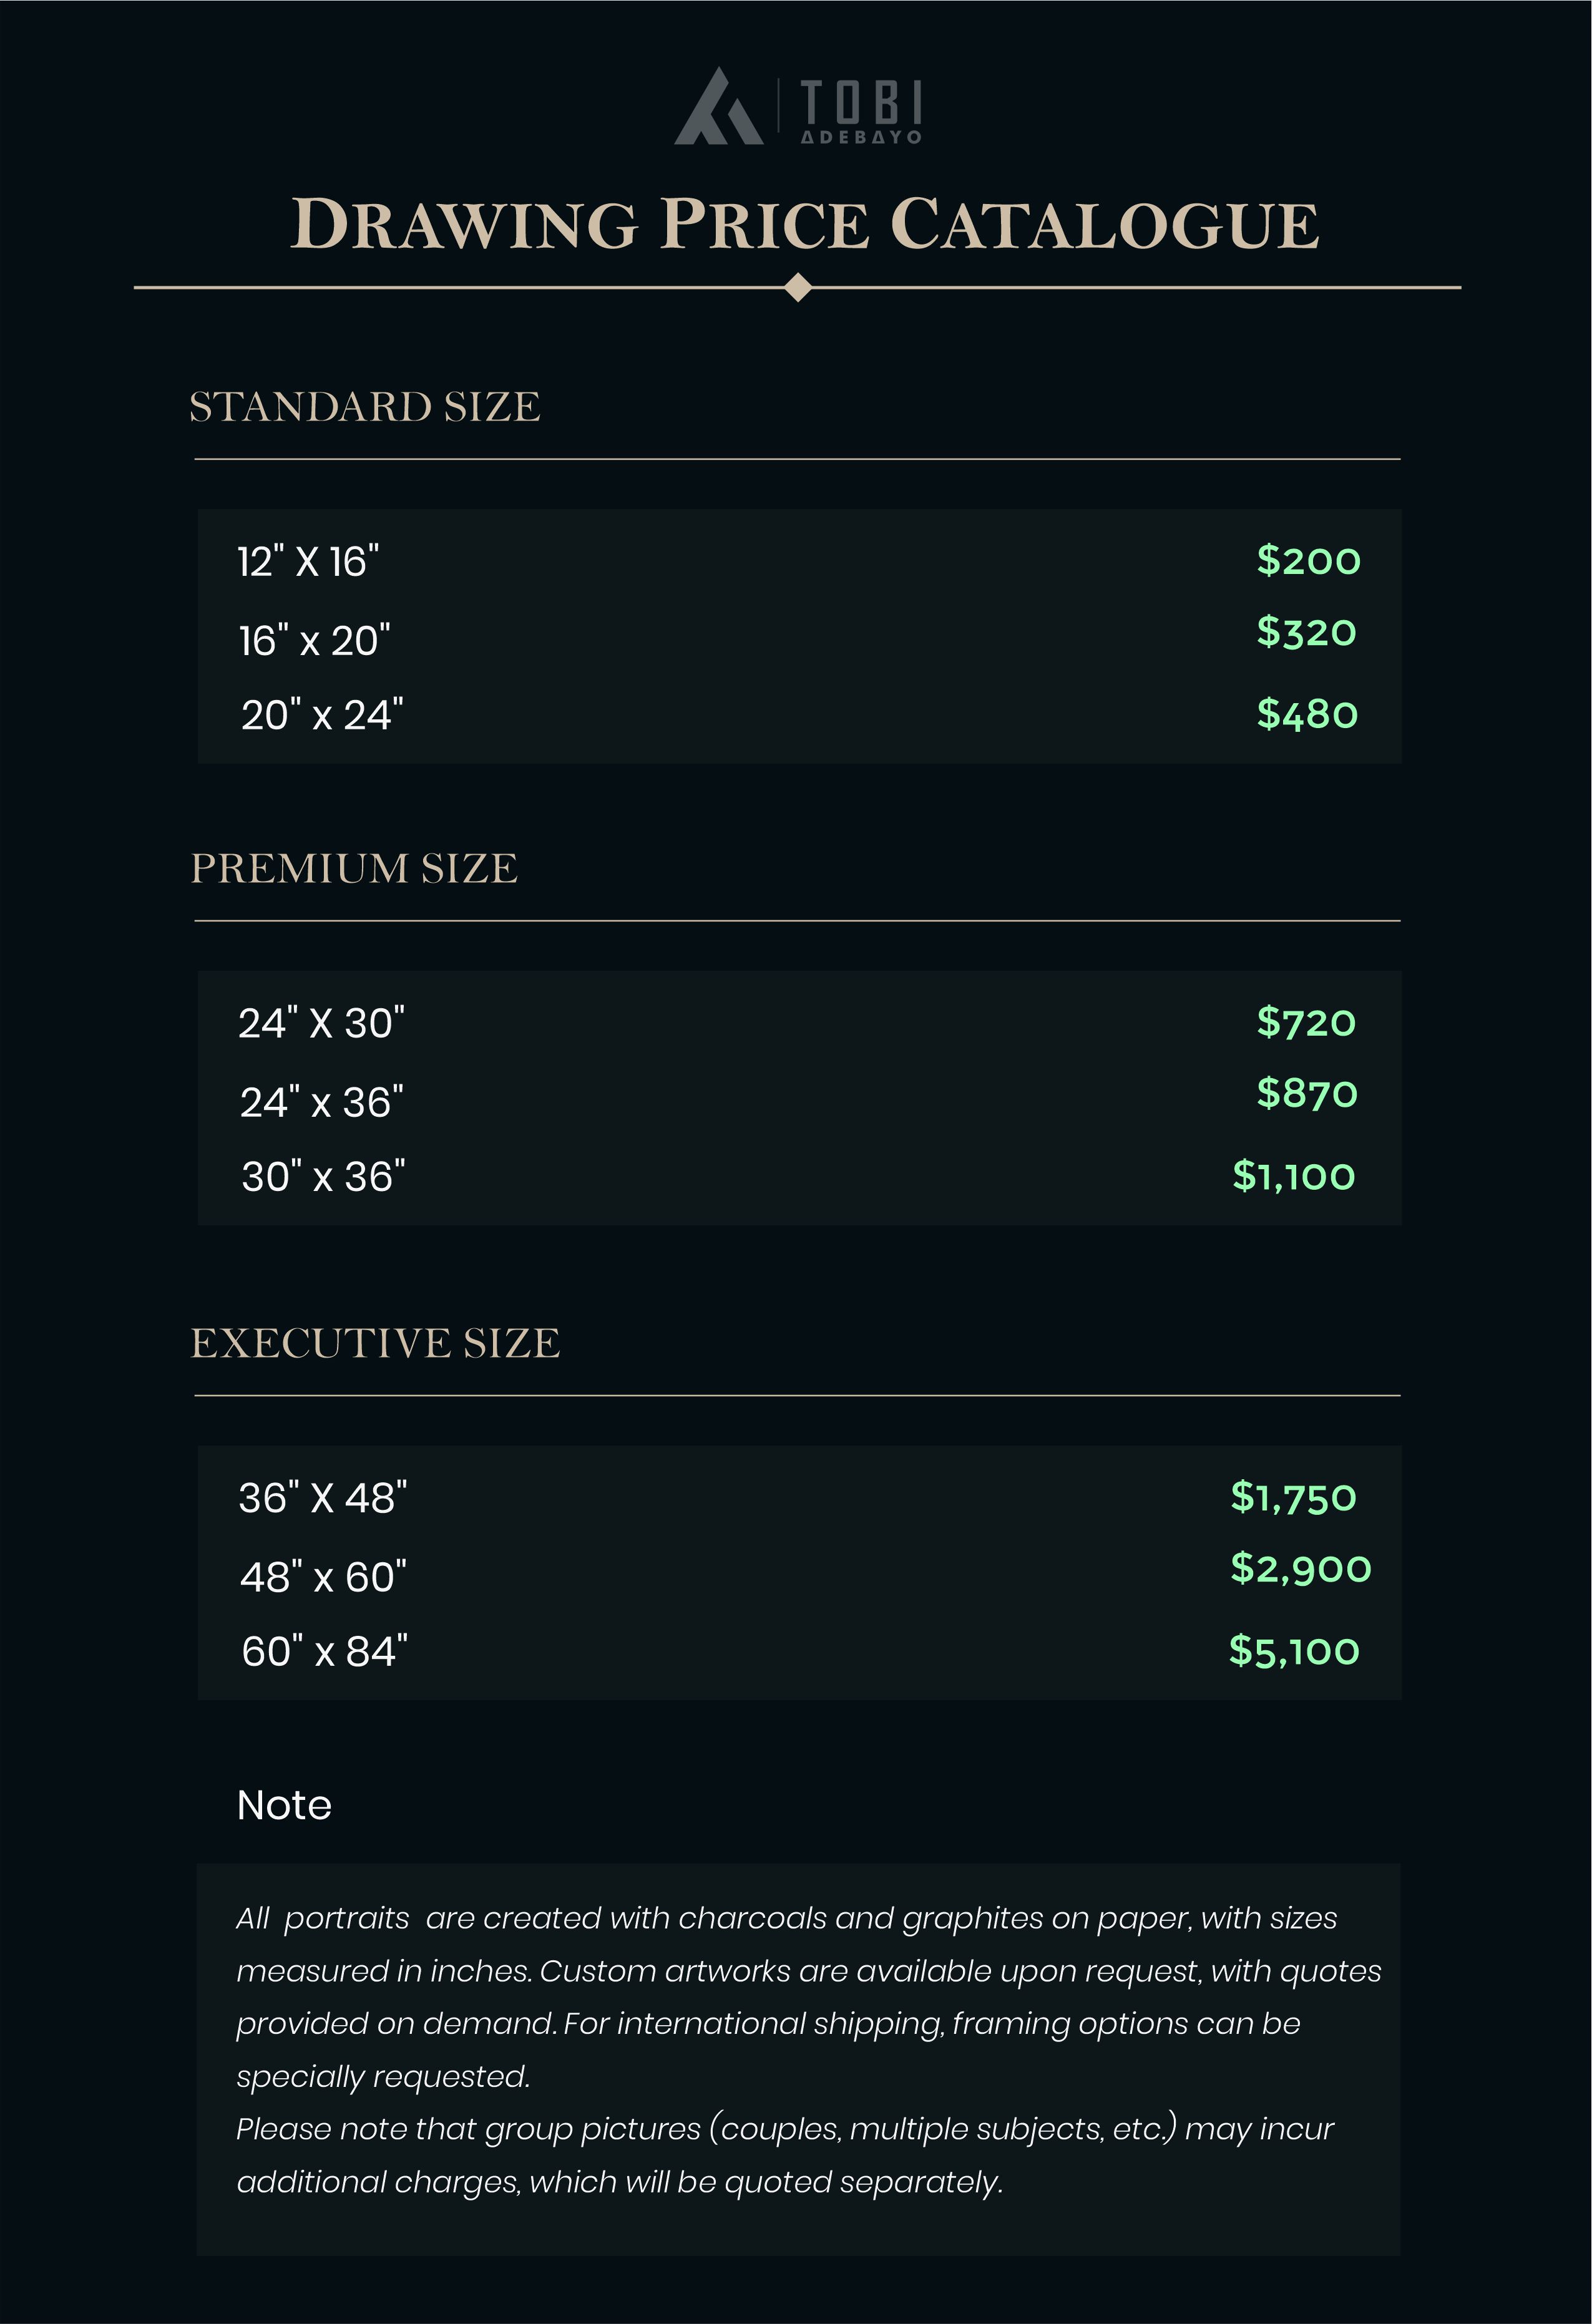The height and width of the screenshot is (2324, 1592).
Task: Select the 16" x 20" size entry
Action: pyautogui.click(x=314, y=641)
